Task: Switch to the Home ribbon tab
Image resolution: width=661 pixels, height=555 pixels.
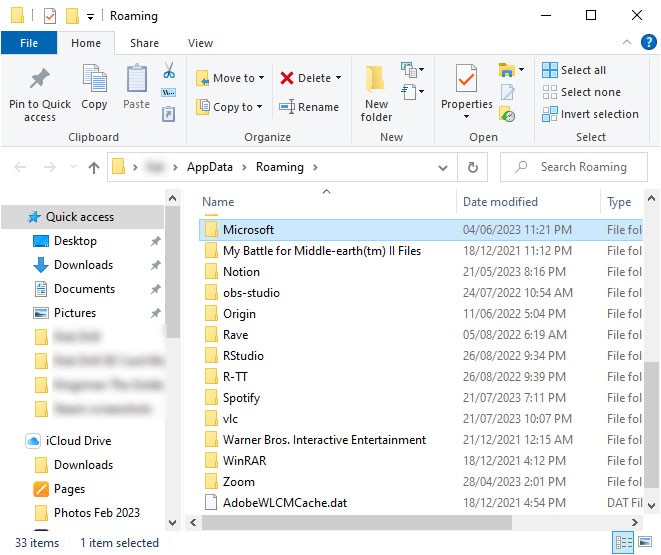Action: pos(86,43)
